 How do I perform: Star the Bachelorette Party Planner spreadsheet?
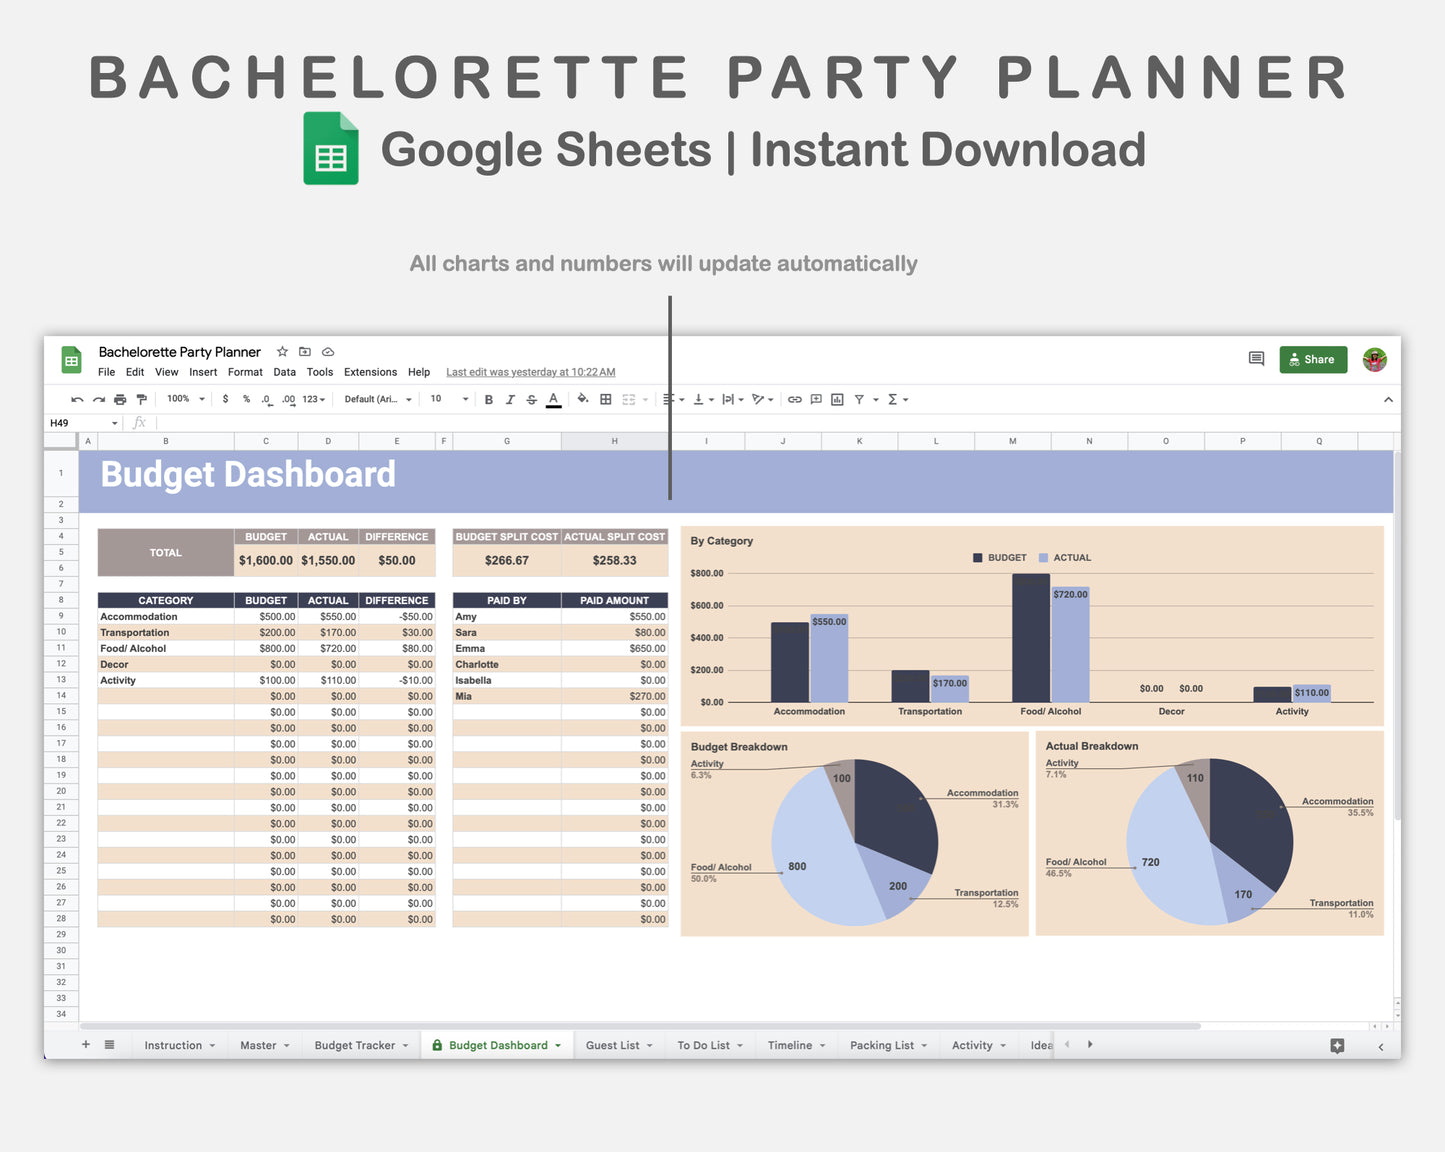[x=282, y=352]
